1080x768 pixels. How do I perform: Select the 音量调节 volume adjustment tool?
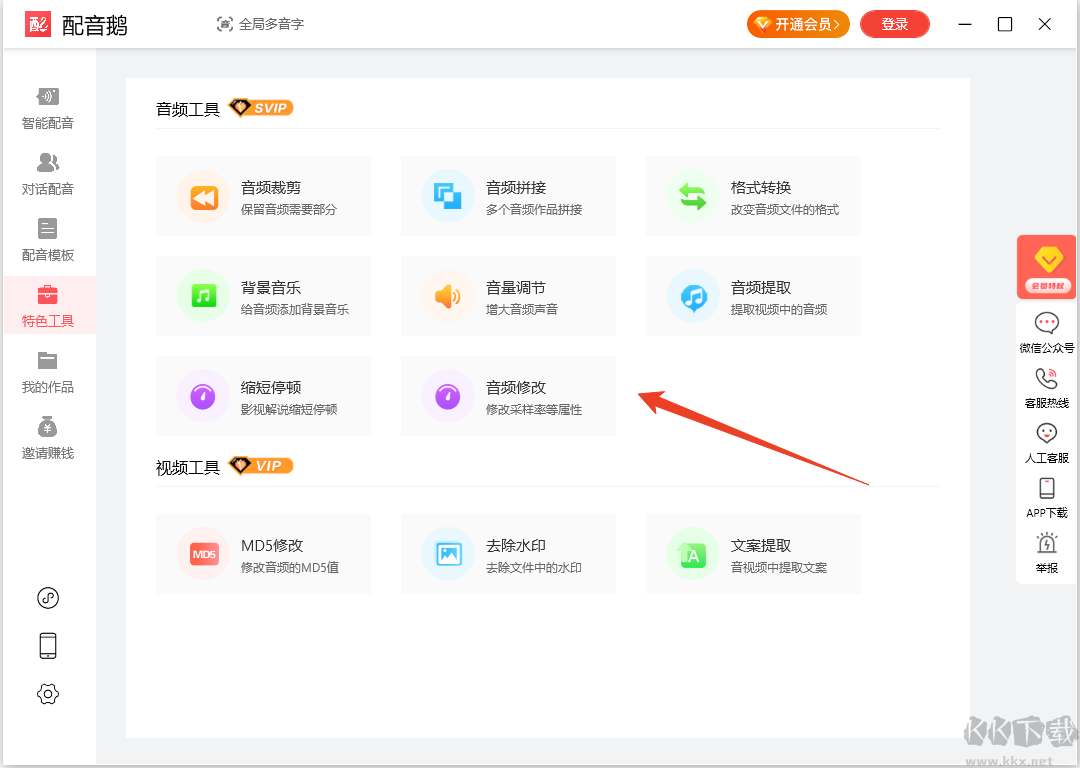click(x=508, y=296)
